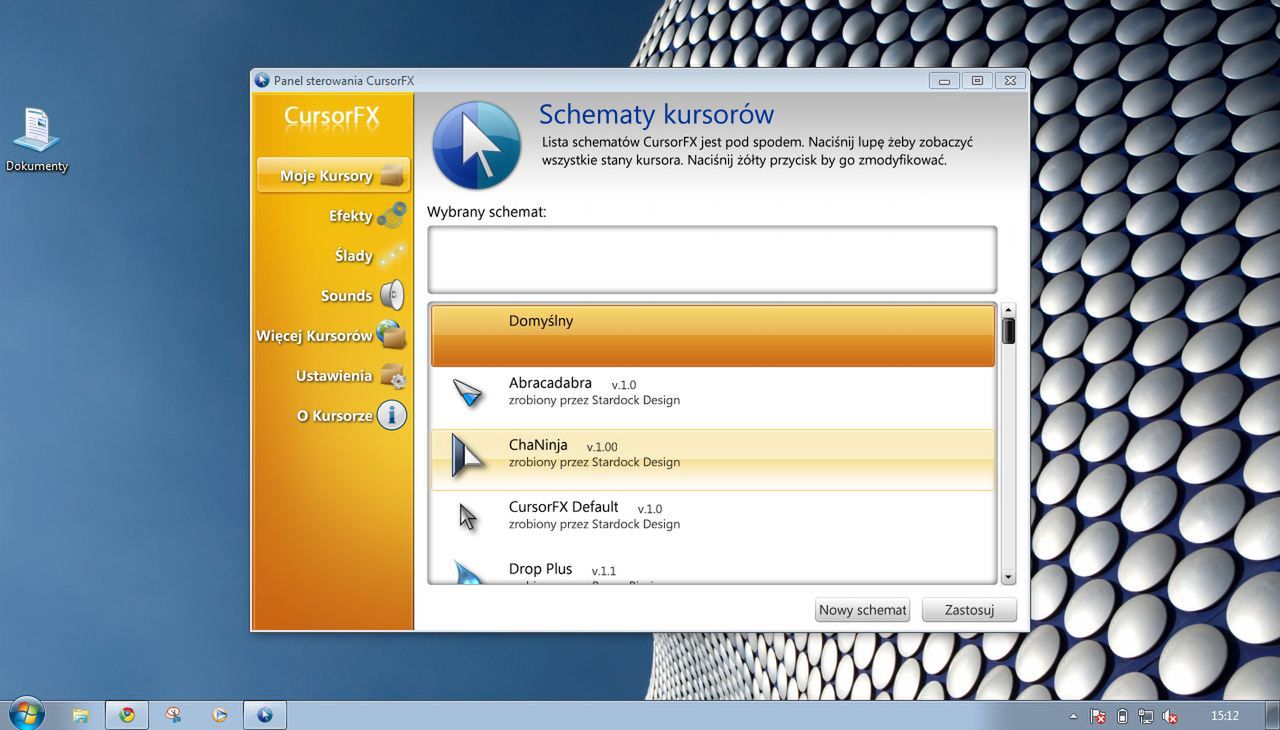The width and height of the screenshot is (1280, 730).
Task: Pick the CursorFX Default scheme name
Action: (563, 507)
